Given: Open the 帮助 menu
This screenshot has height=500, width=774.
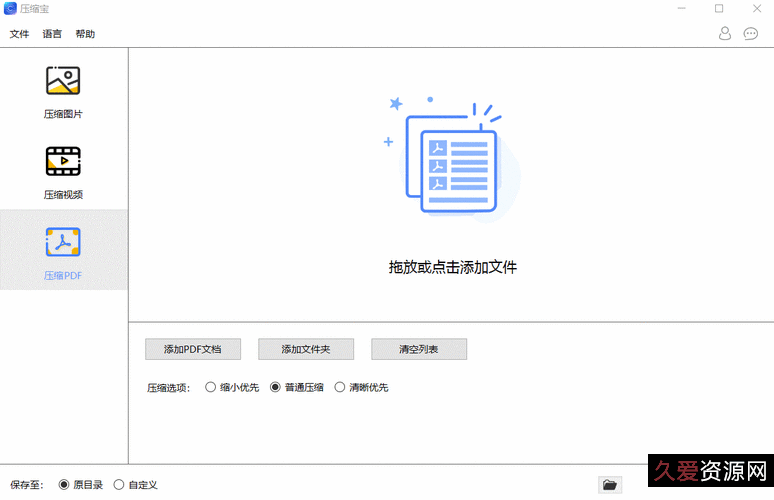Looking at the screenshot, I should coord(85,34).
